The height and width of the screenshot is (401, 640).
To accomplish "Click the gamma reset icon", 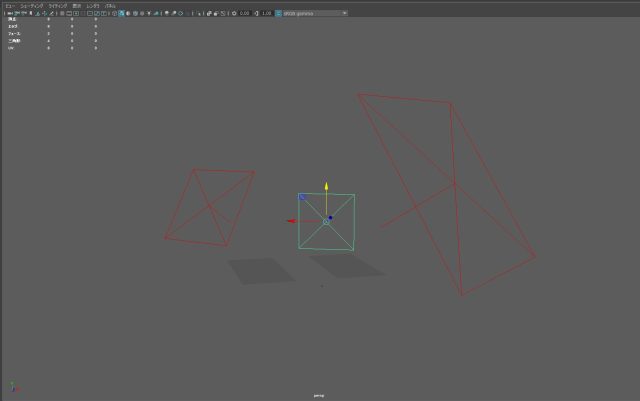I will pyautogui.click(x=255, y=13).
